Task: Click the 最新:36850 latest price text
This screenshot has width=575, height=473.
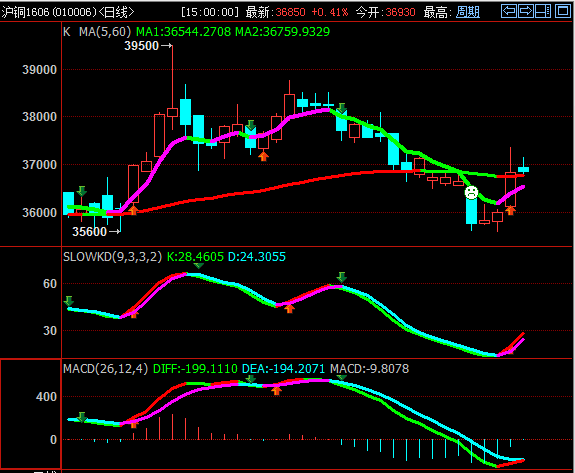Action: (x=275, y=12)
